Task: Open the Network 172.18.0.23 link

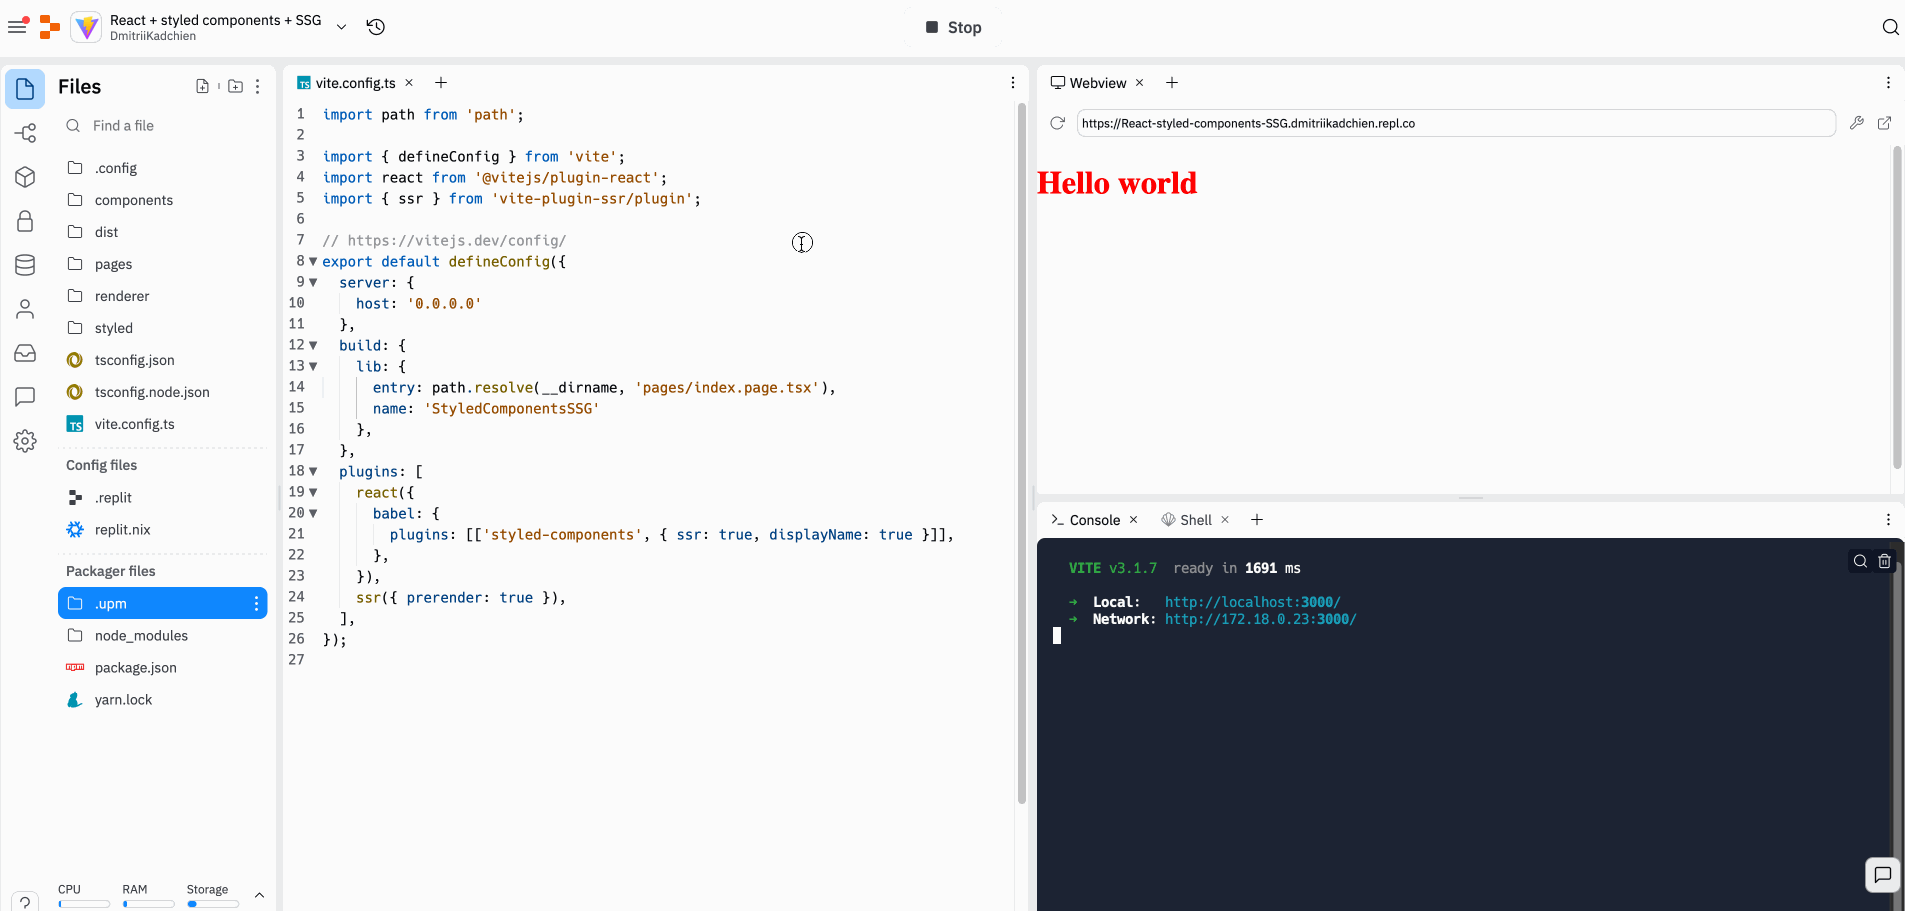Action: click(x=1260, y=619)
